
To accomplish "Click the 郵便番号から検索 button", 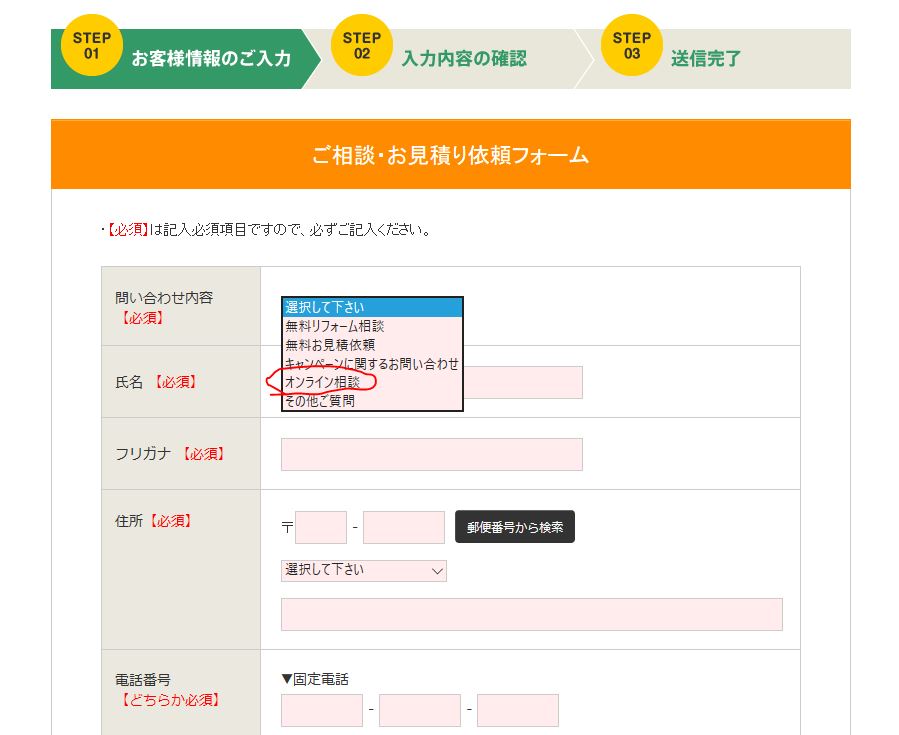I will pos(515,527).
